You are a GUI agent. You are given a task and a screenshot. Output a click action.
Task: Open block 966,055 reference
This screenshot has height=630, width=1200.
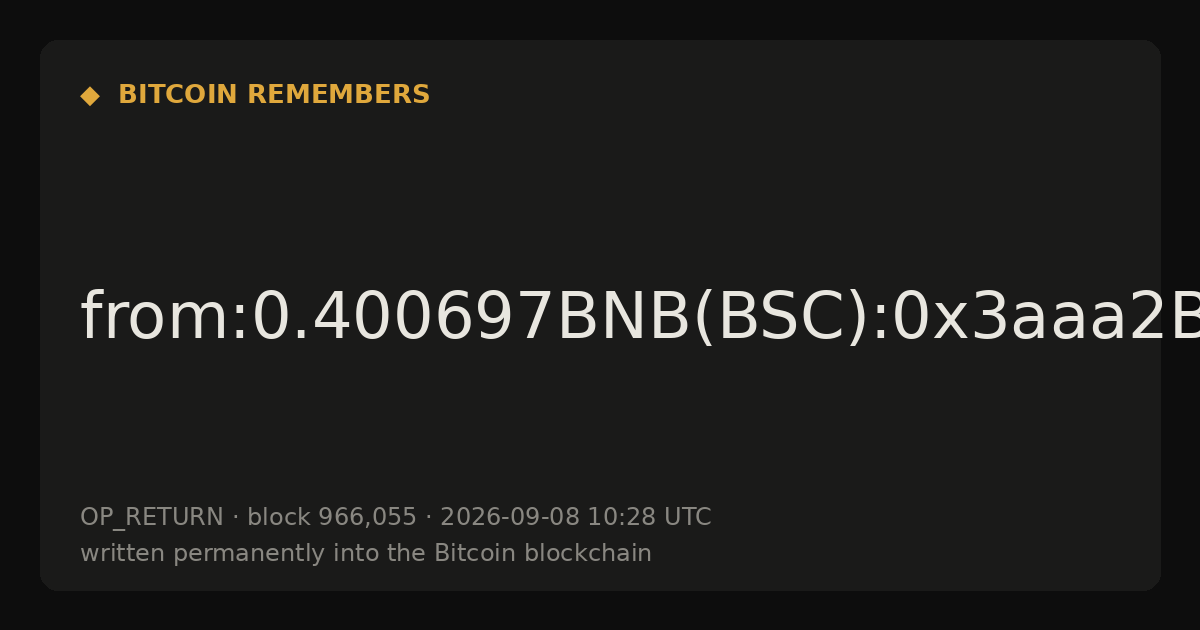[331, 517]
